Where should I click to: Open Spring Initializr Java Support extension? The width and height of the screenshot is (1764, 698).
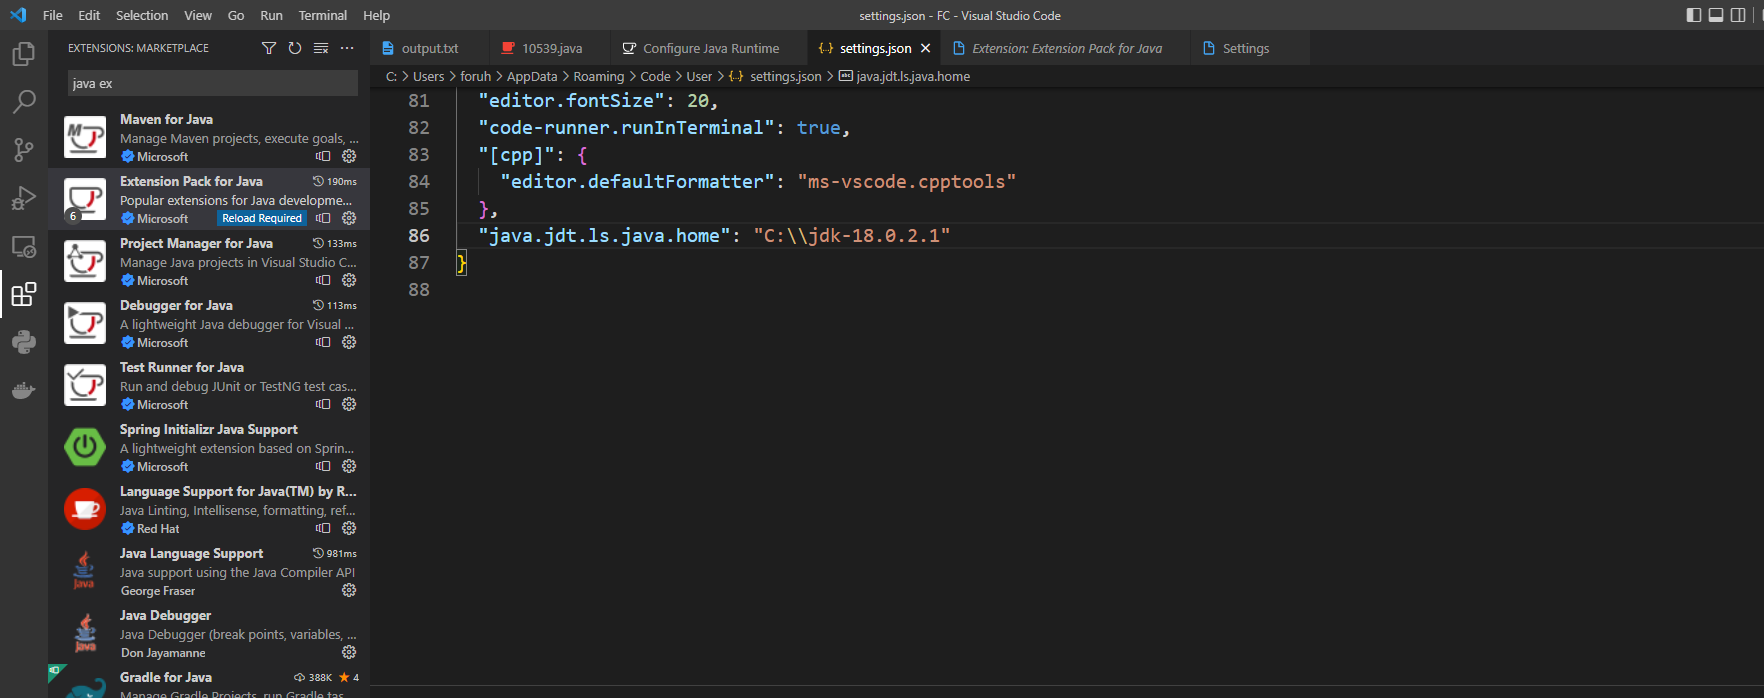tap(209, 447)
